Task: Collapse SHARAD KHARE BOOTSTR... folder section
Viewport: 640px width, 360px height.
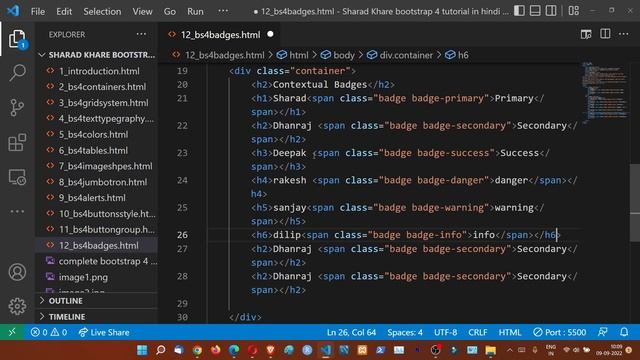Action: 98,55
